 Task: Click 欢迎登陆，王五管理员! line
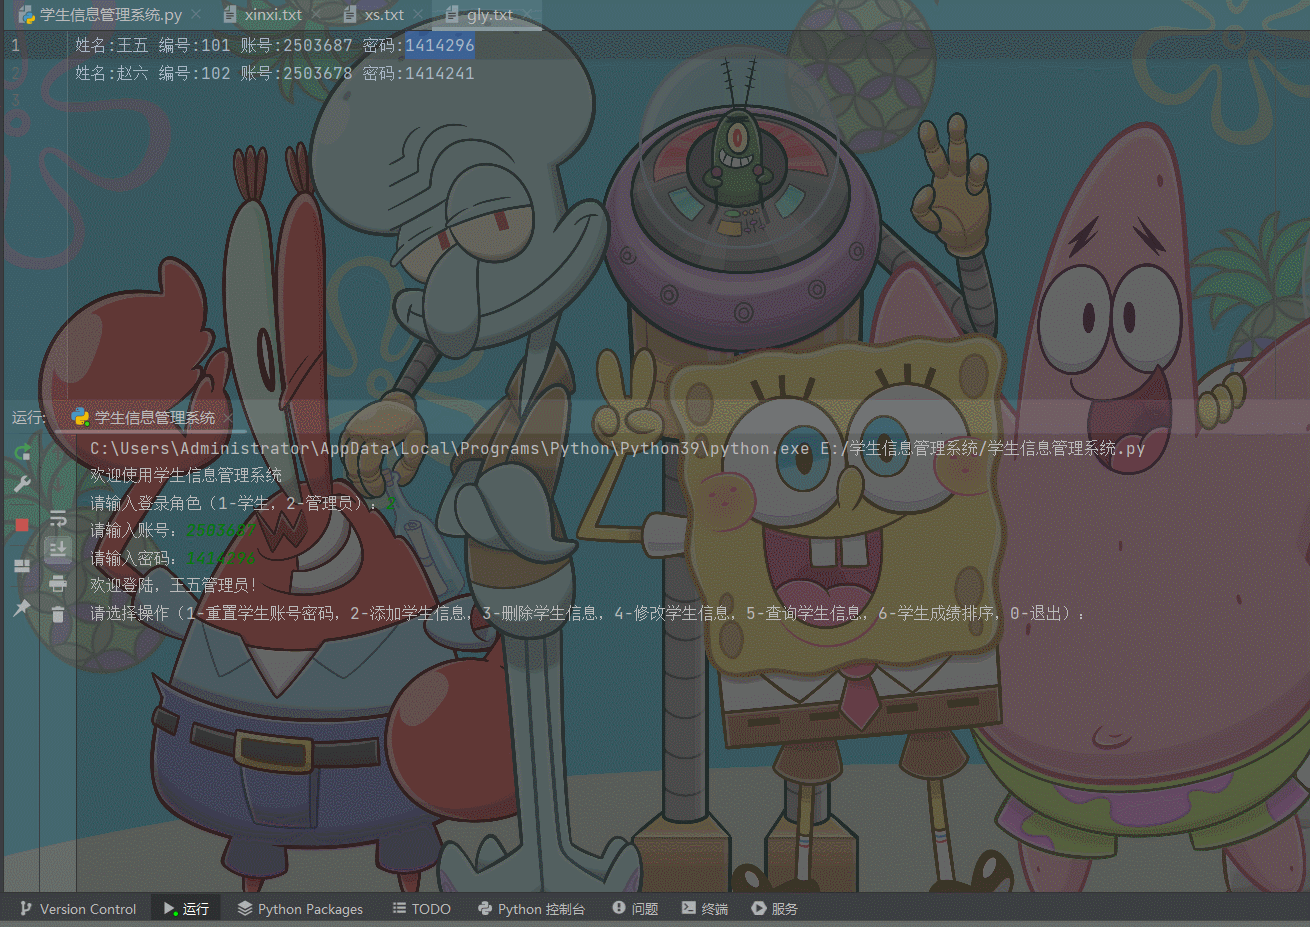[x=174, y=585]
